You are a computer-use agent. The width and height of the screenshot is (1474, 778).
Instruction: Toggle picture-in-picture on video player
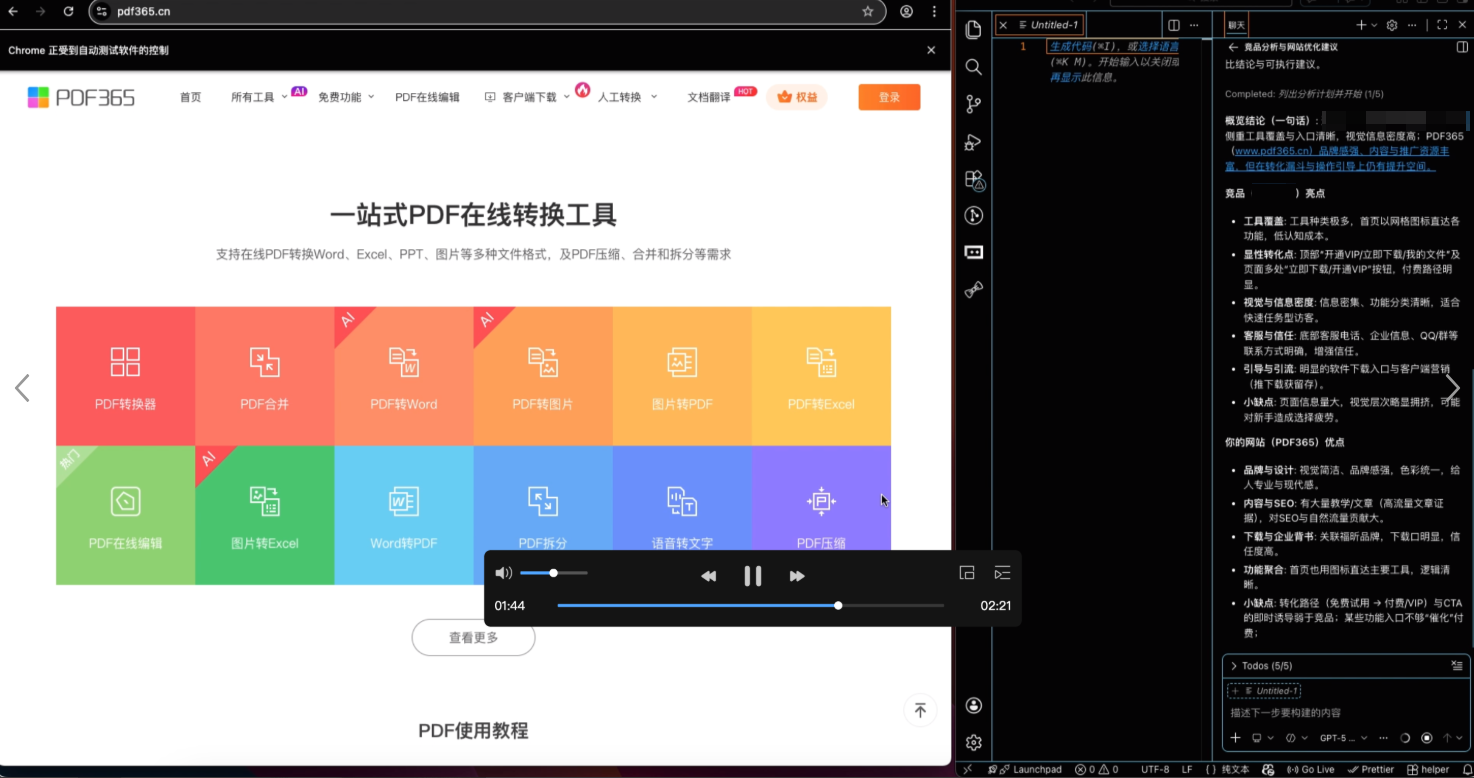(967, 573)
